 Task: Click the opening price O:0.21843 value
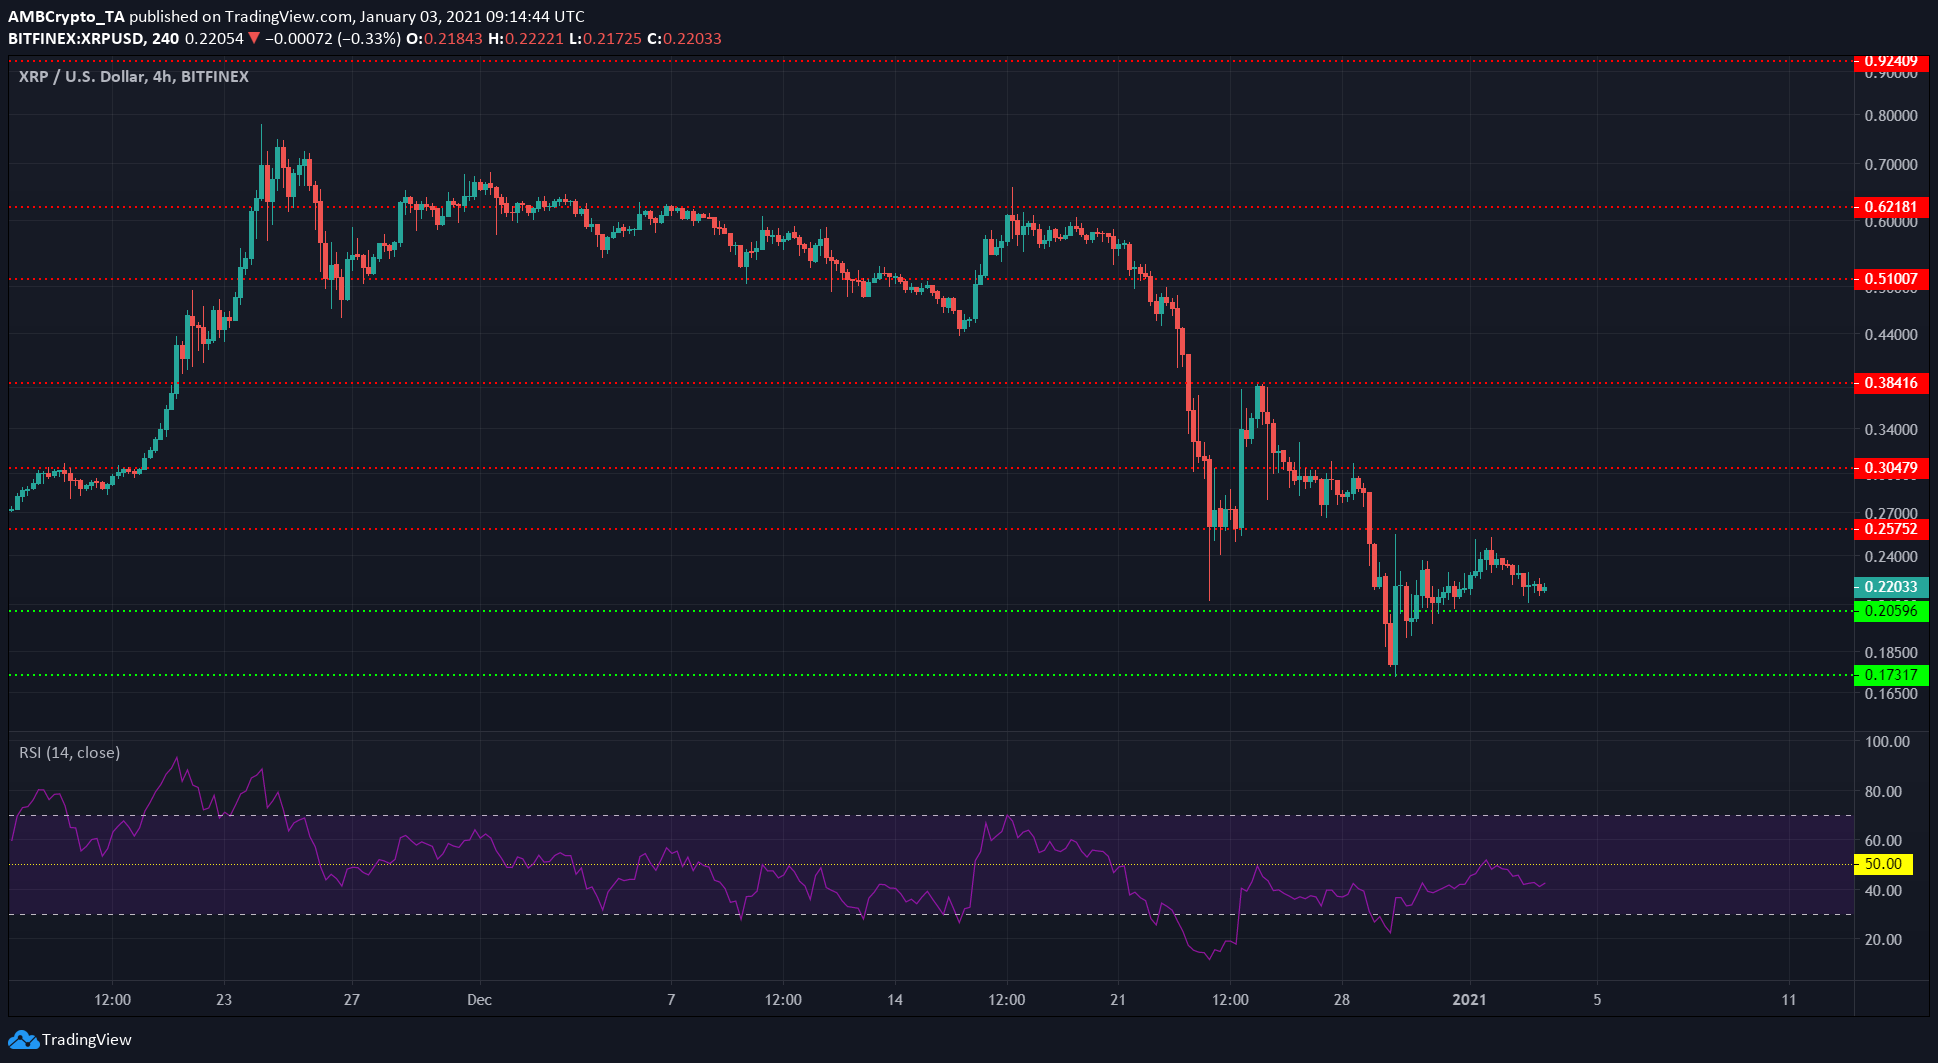pyautogui.click(x=444, y=39)
